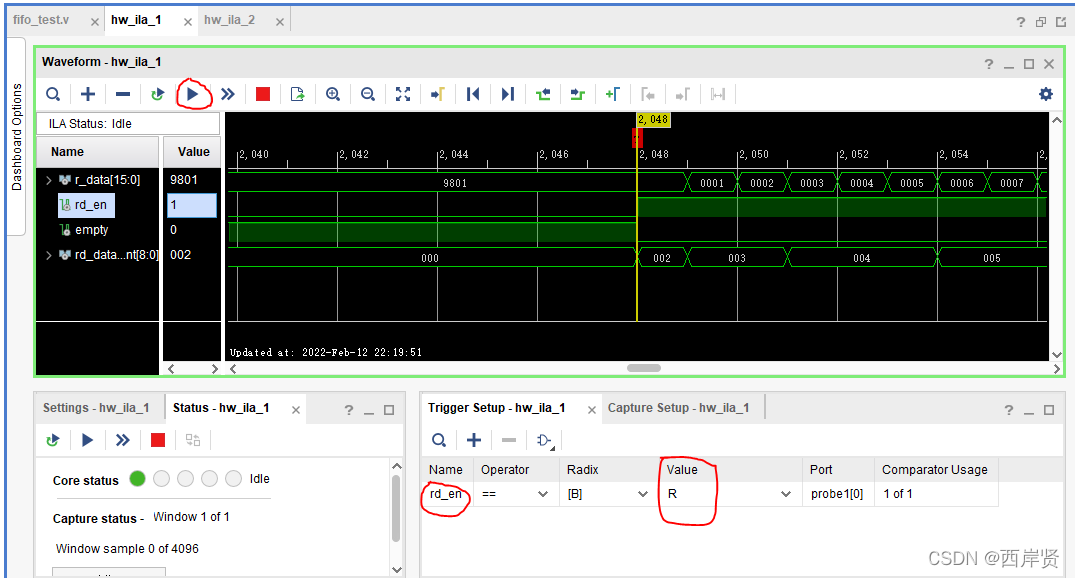
Task: Expand the rd_data...nt[8:0] bus
Action: click(49, 255)
